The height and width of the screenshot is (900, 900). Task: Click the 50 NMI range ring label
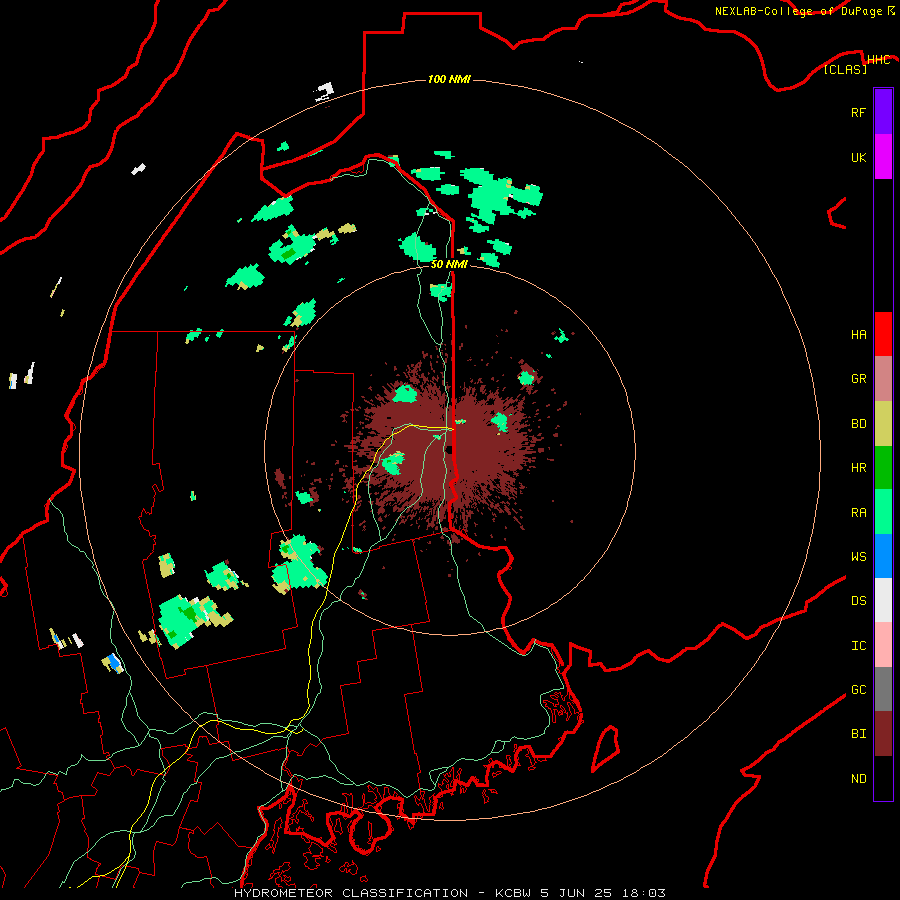tap(449, 264)
